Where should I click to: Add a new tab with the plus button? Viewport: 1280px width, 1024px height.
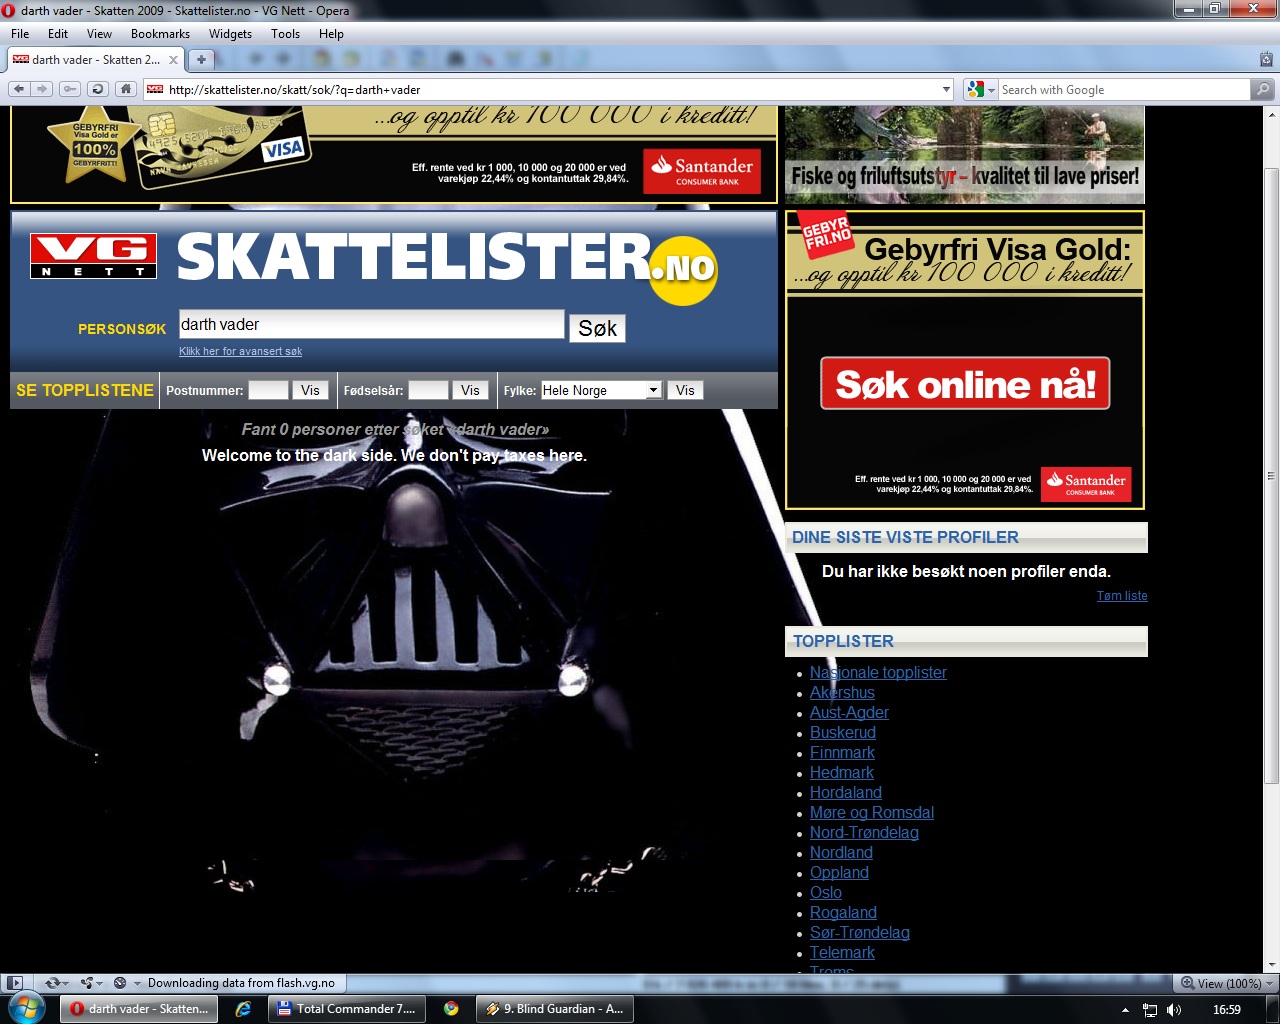pos(201,60)
